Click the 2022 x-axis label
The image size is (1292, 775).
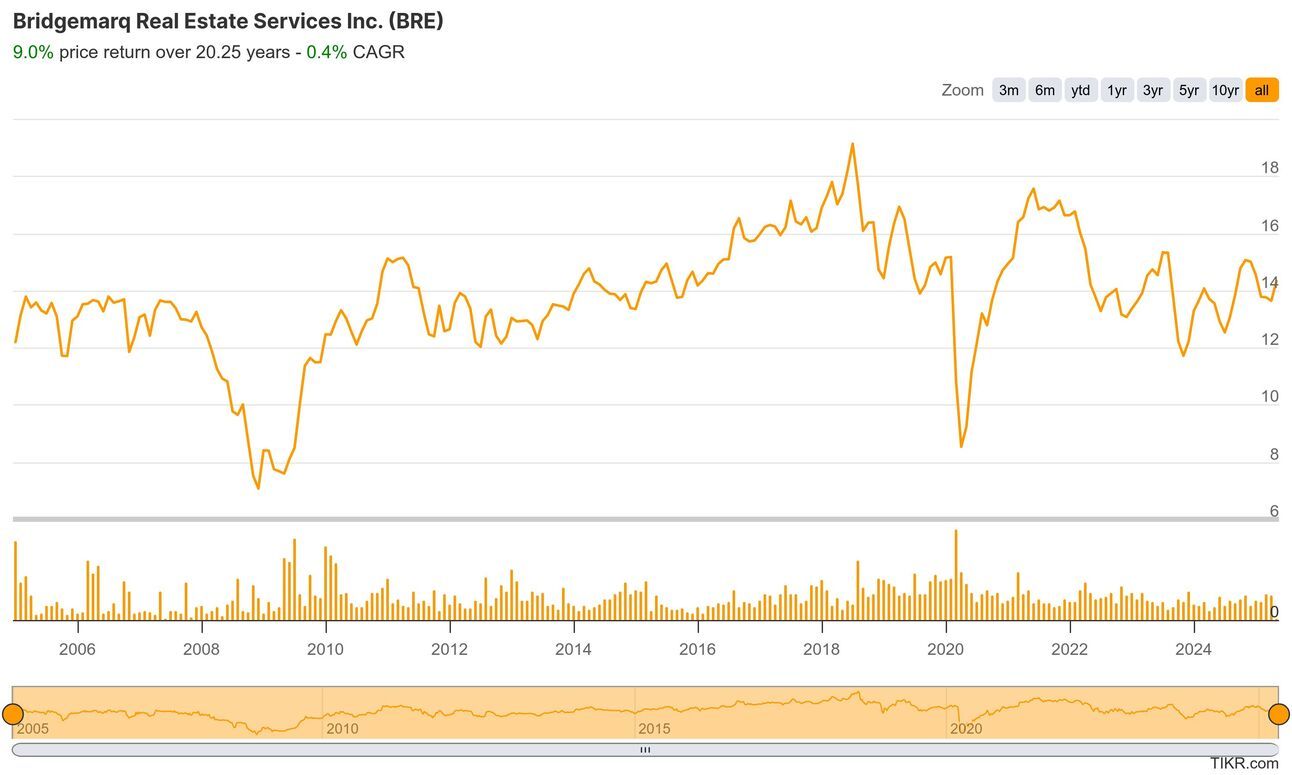(x=1069, y=649)
